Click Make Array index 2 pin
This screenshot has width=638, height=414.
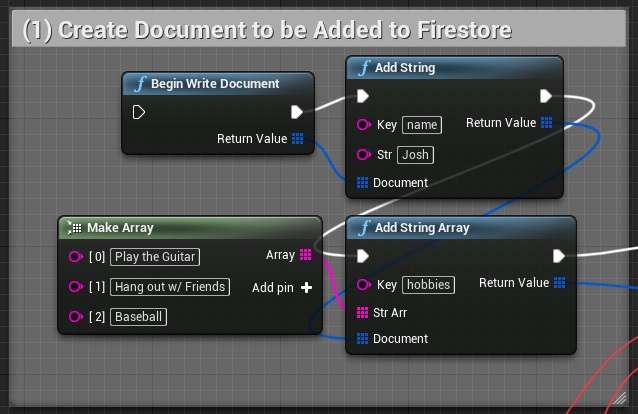76,316
